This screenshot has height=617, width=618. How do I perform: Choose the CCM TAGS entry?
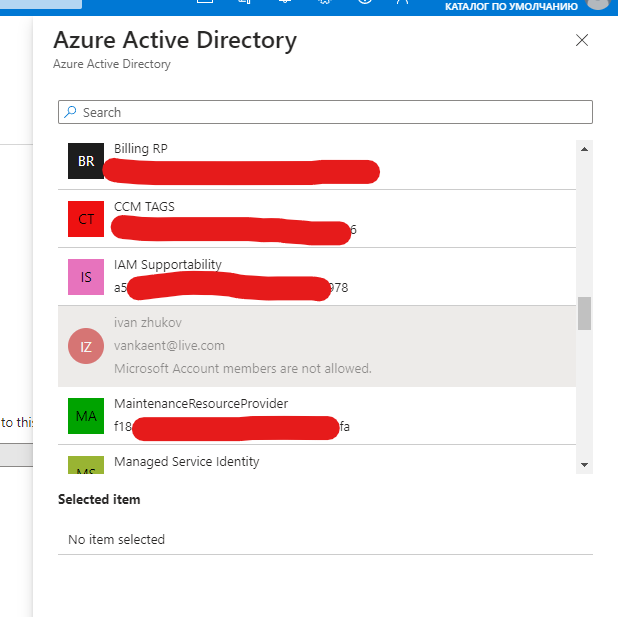click(x=317, y=219)
